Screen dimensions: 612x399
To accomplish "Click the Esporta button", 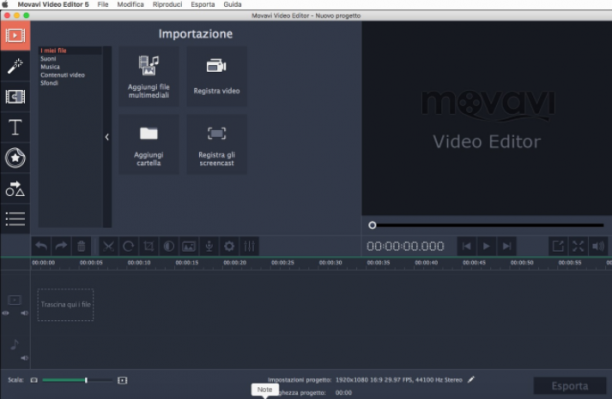I will [x=570, y=386].
